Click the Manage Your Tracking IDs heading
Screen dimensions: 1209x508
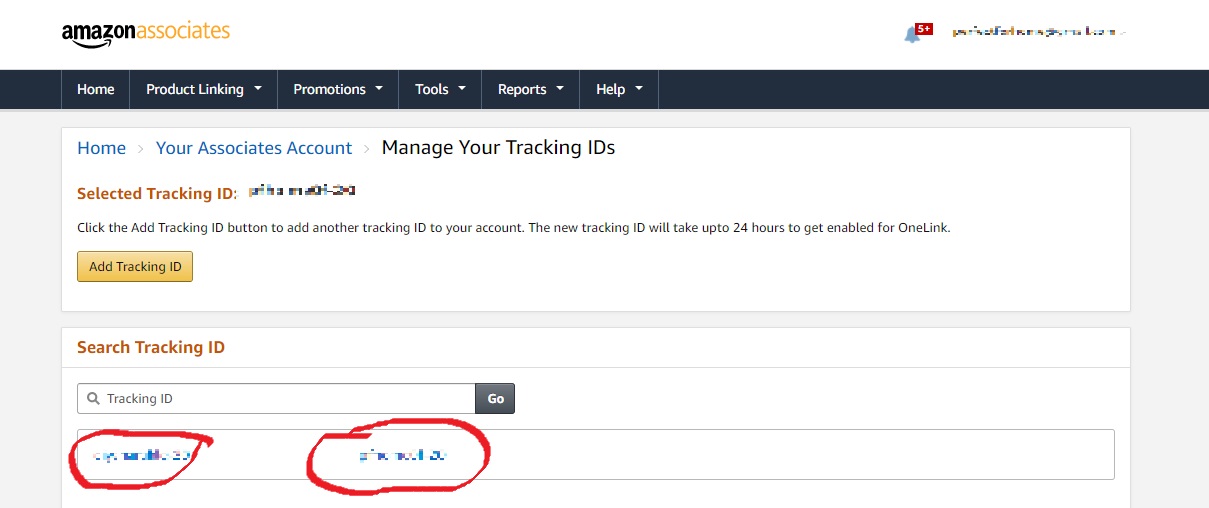coord(498,148)
